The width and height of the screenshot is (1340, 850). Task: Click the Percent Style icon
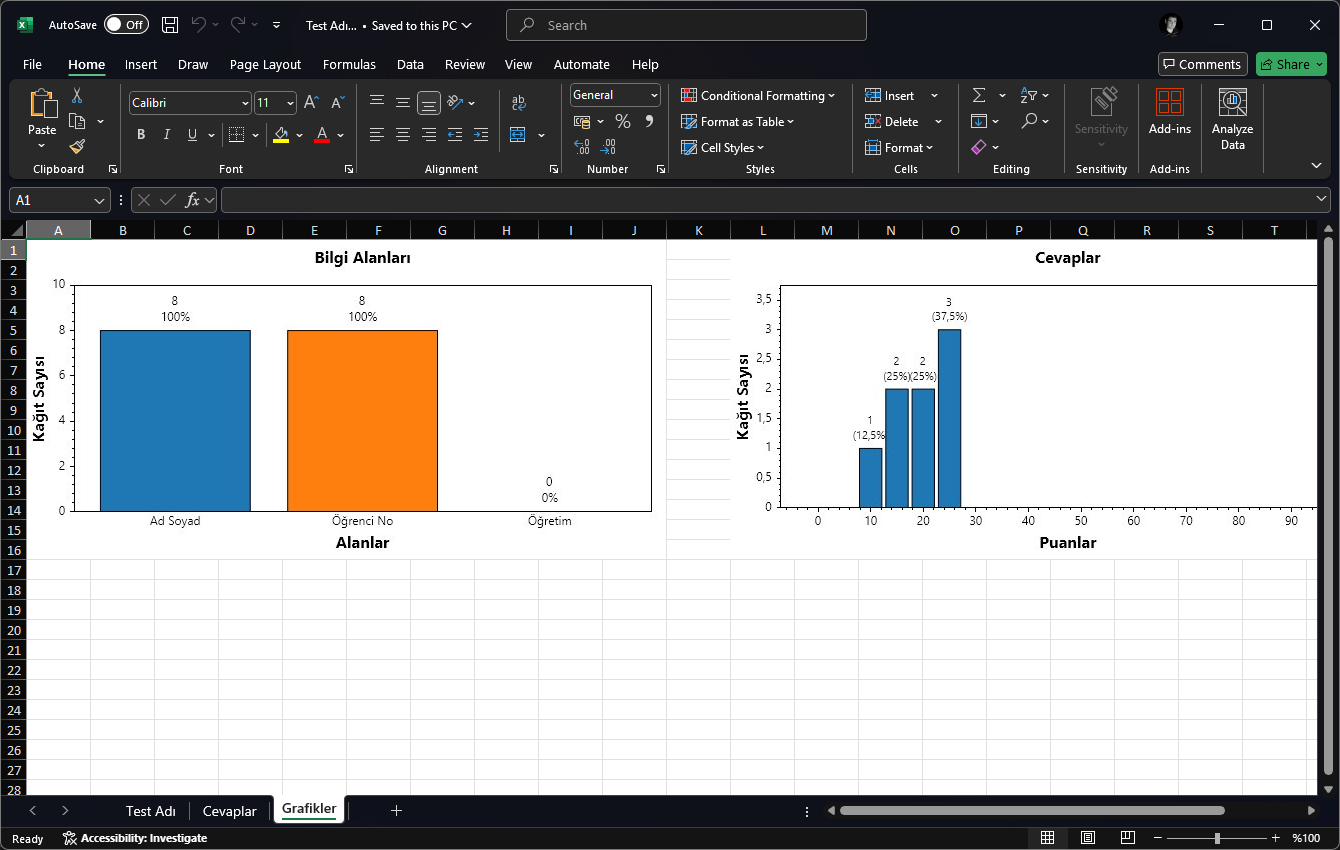[x=621, y=120]
